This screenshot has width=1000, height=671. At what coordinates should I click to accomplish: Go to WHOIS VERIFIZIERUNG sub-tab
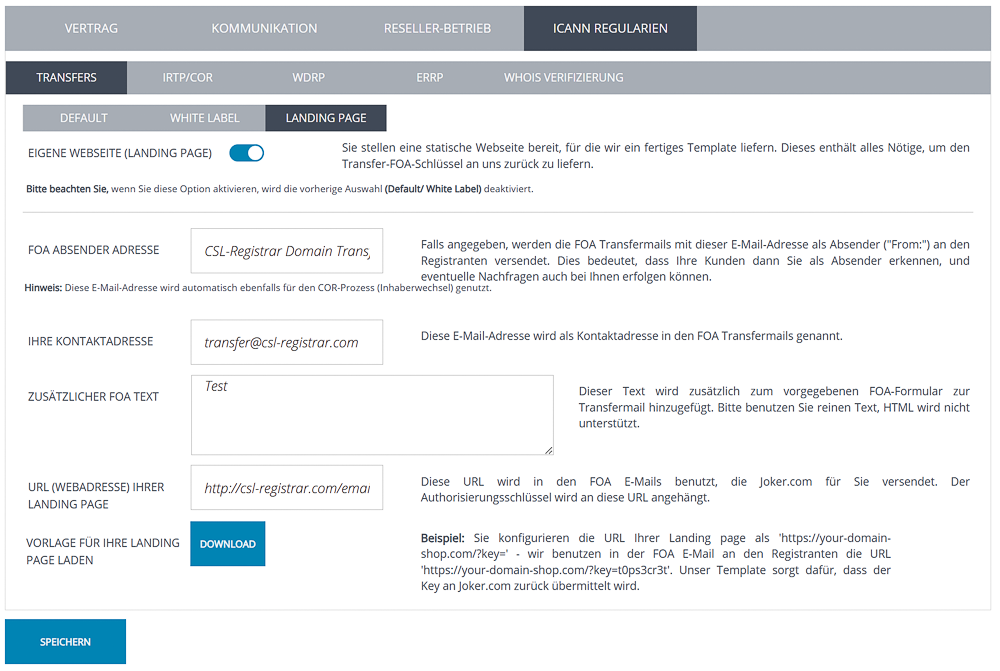pos(564,78)
